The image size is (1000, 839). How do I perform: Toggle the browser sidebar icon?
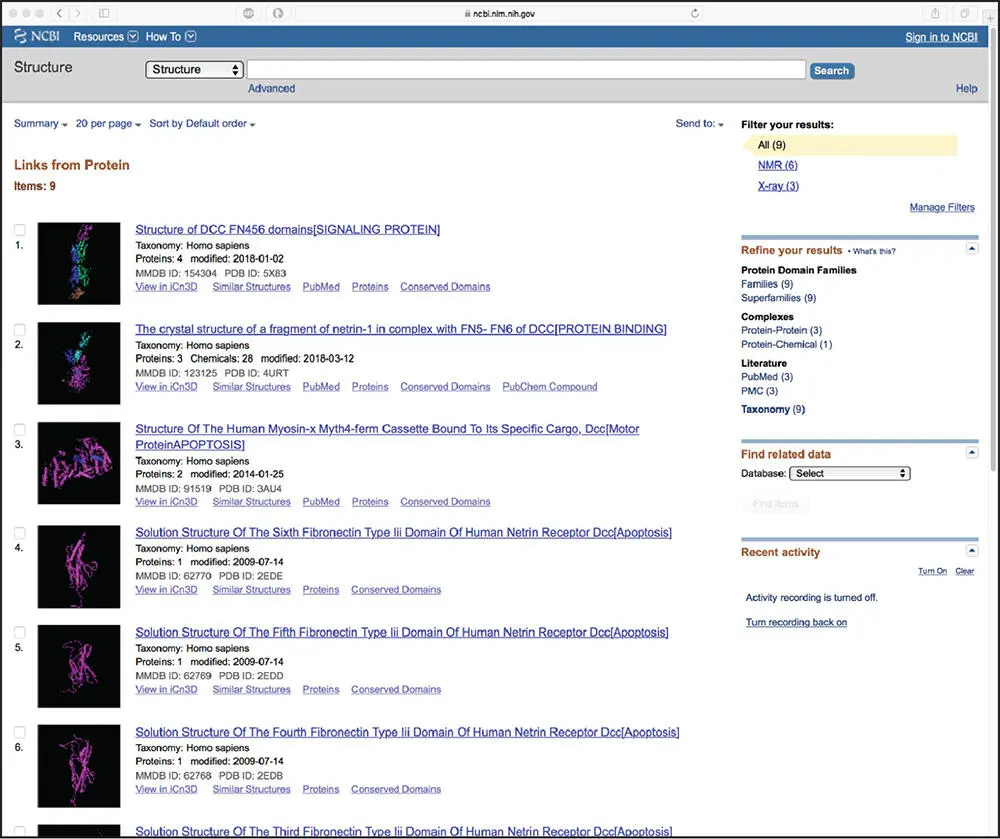[104, 13]
